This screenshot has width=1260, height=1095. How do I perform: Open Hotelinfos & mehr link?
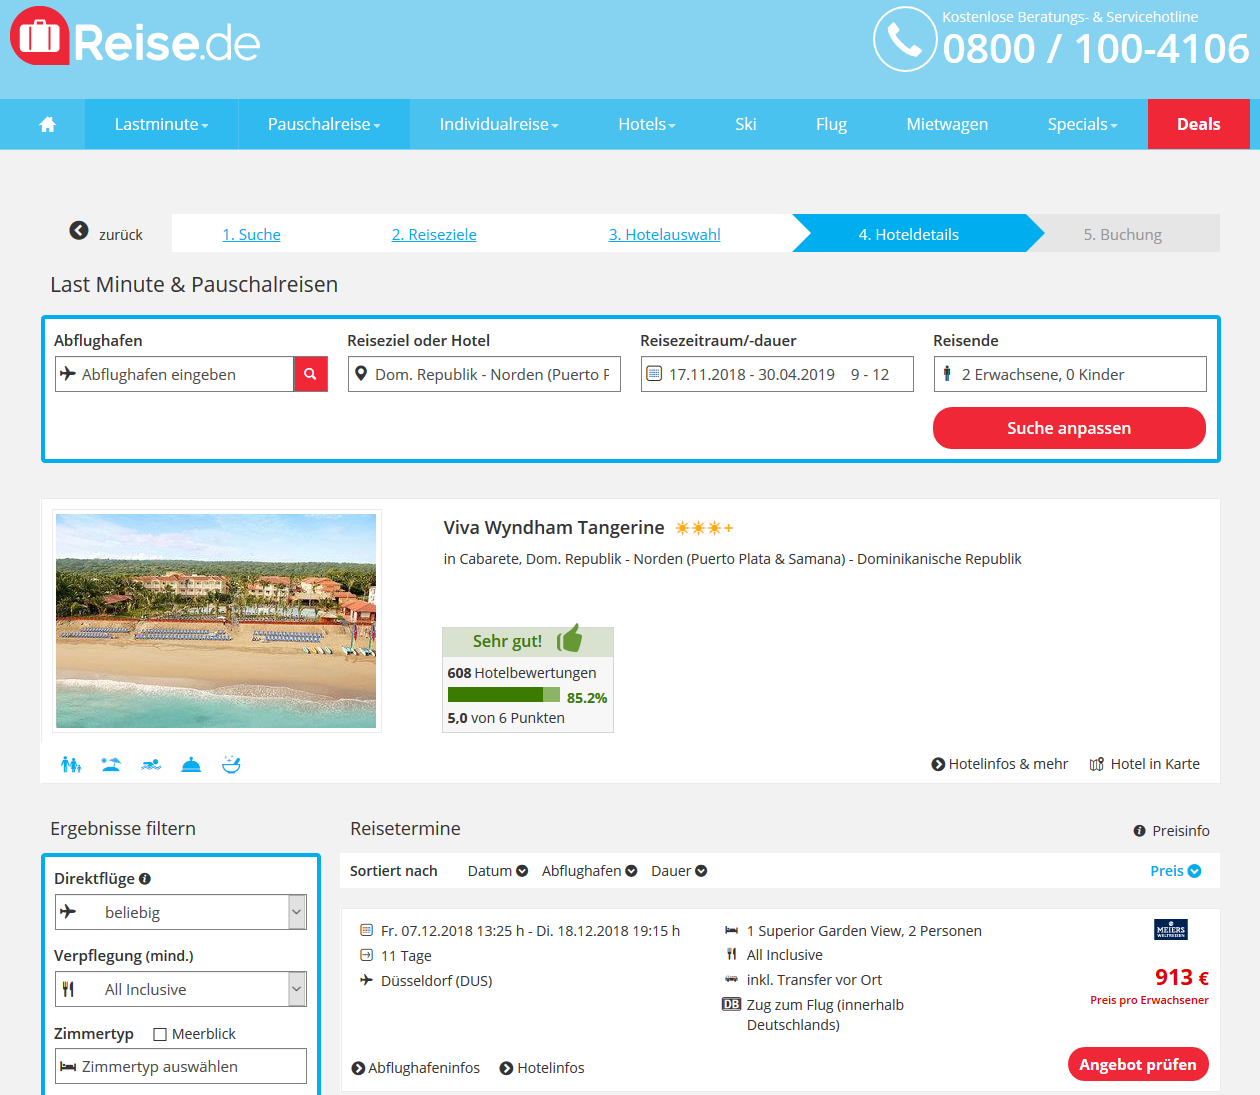[1000, 764]
